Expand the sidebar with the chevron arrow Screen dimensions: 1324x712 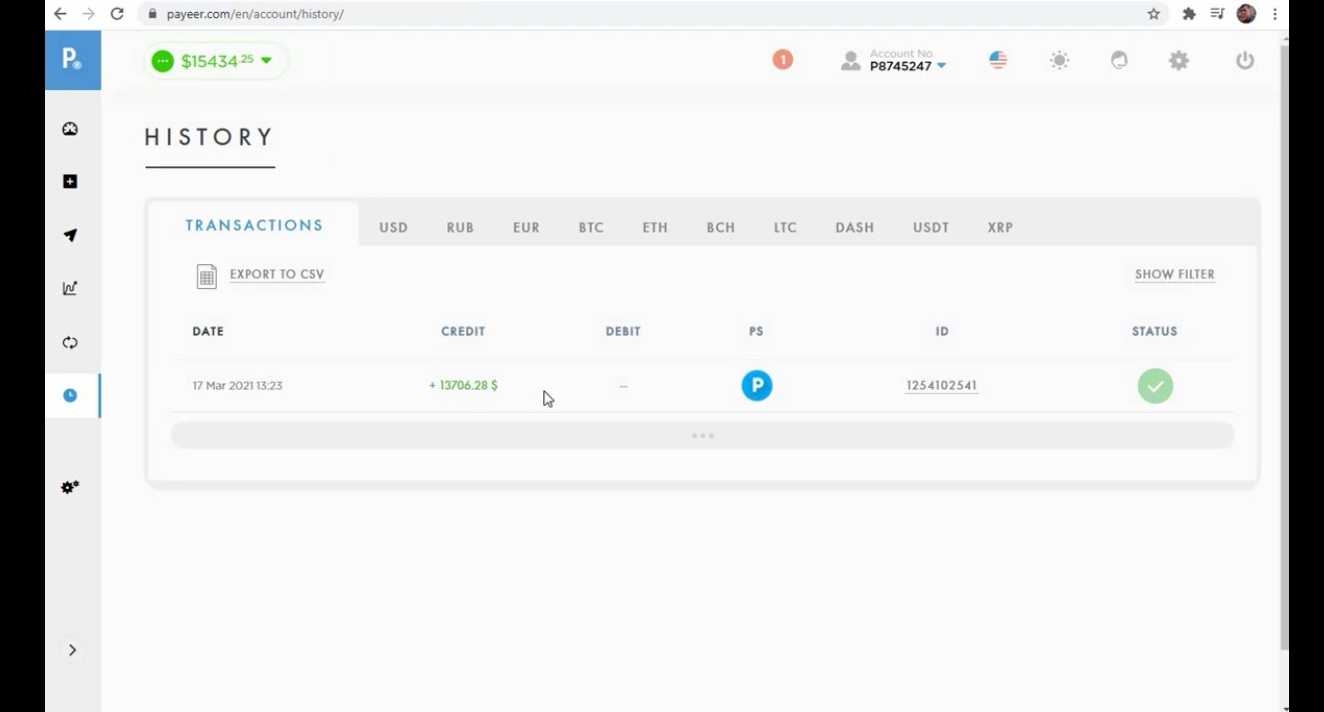[72, 650]
